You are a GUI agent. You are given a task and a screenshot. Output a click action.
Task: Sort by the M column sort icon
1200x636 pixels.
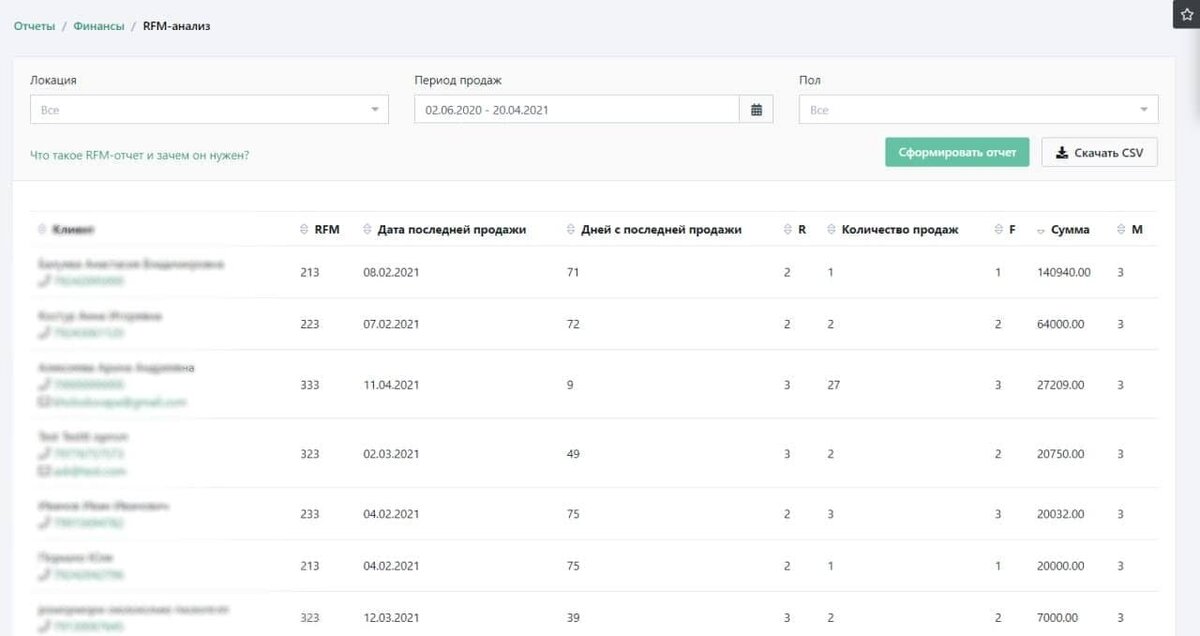point(1122,230)
